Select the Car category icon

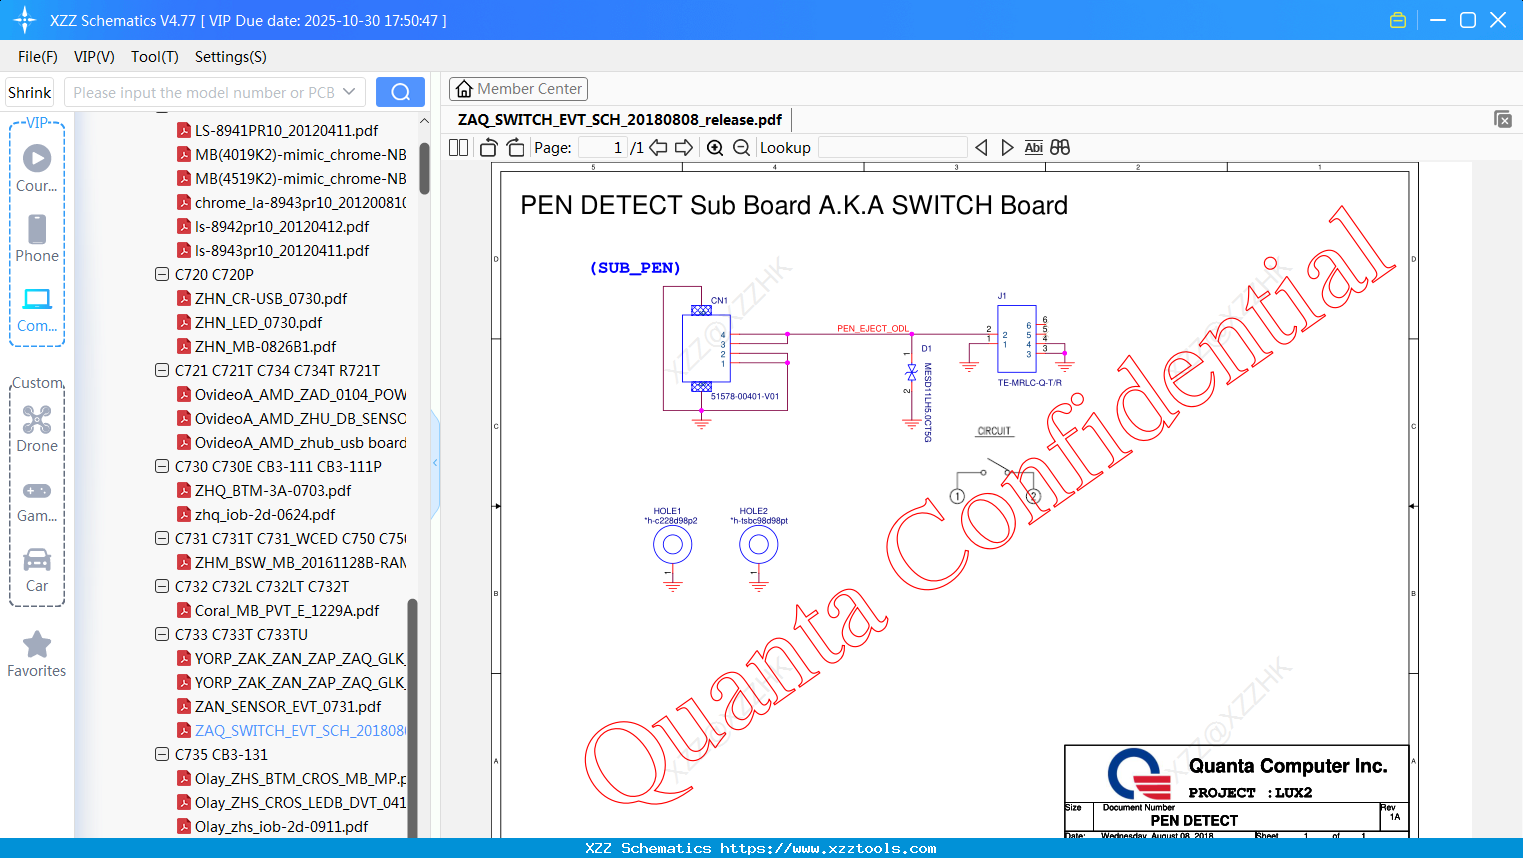point(37,570)
